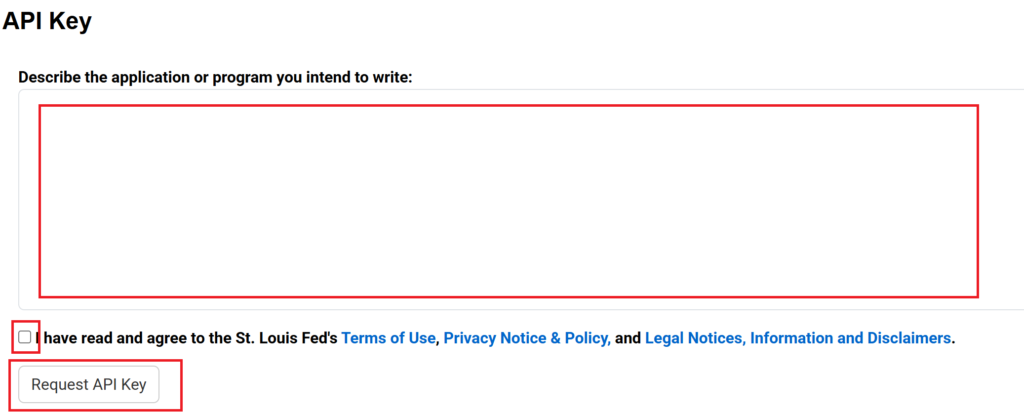Open Legal Notices, Information and Disclaimers link
This screenshot has width=1024, height=416.
tap(798, 338)
